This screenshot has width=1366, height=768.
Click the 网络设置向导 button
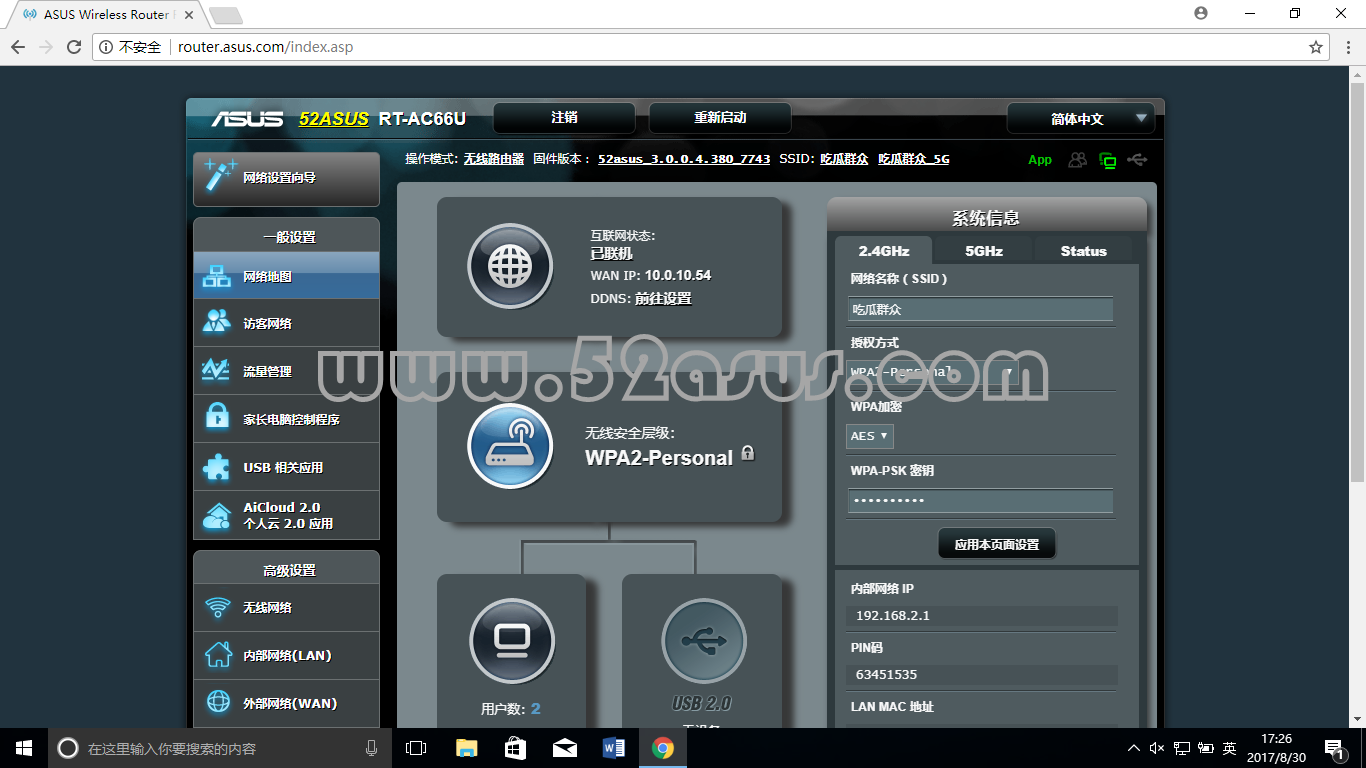pyautogui.click(x=286, y=178)
